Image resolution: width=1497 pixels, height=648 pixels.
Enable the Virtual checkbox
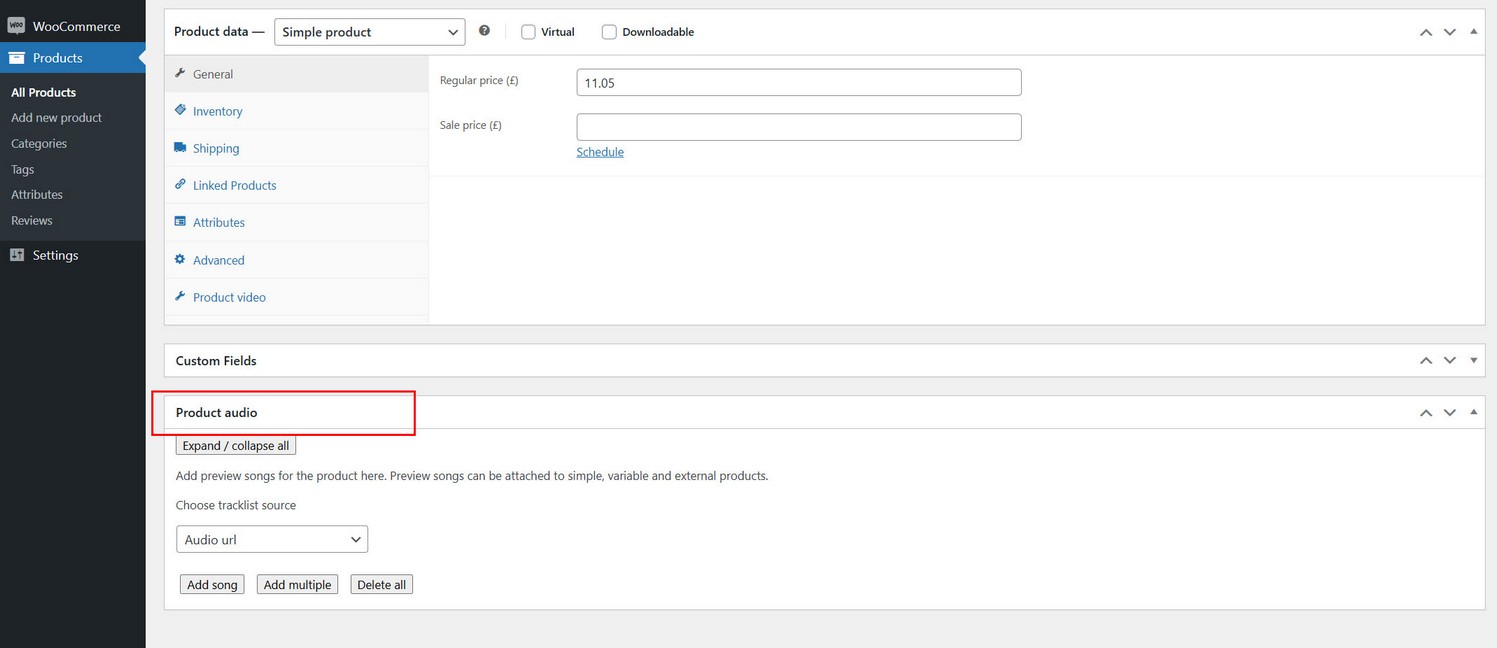(x=528, y=32)
